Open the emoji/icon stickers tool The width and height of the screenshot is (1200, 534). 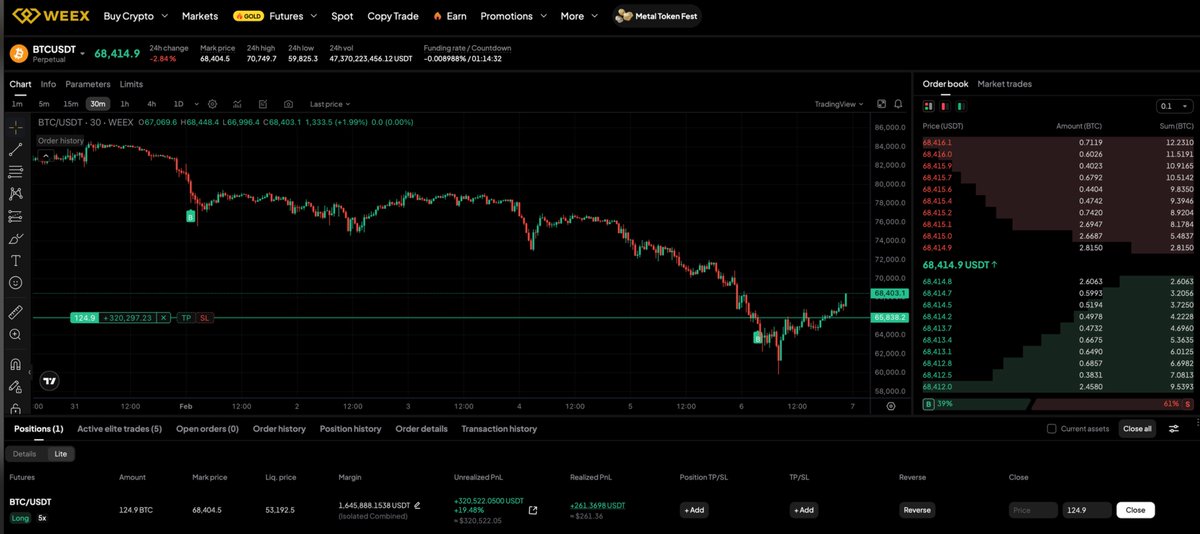pos(15,283)
